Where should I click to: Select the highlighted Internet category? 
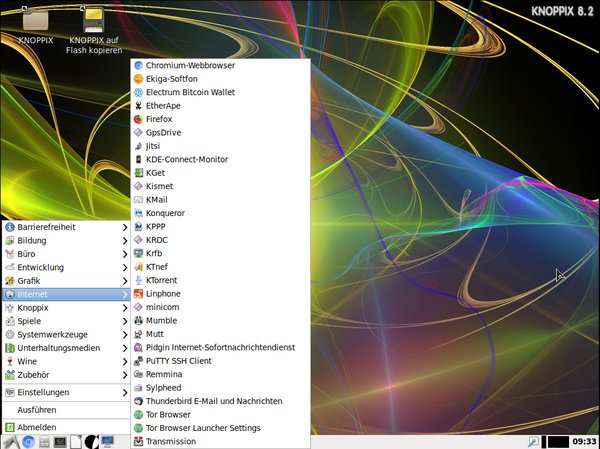pos(66,294)
